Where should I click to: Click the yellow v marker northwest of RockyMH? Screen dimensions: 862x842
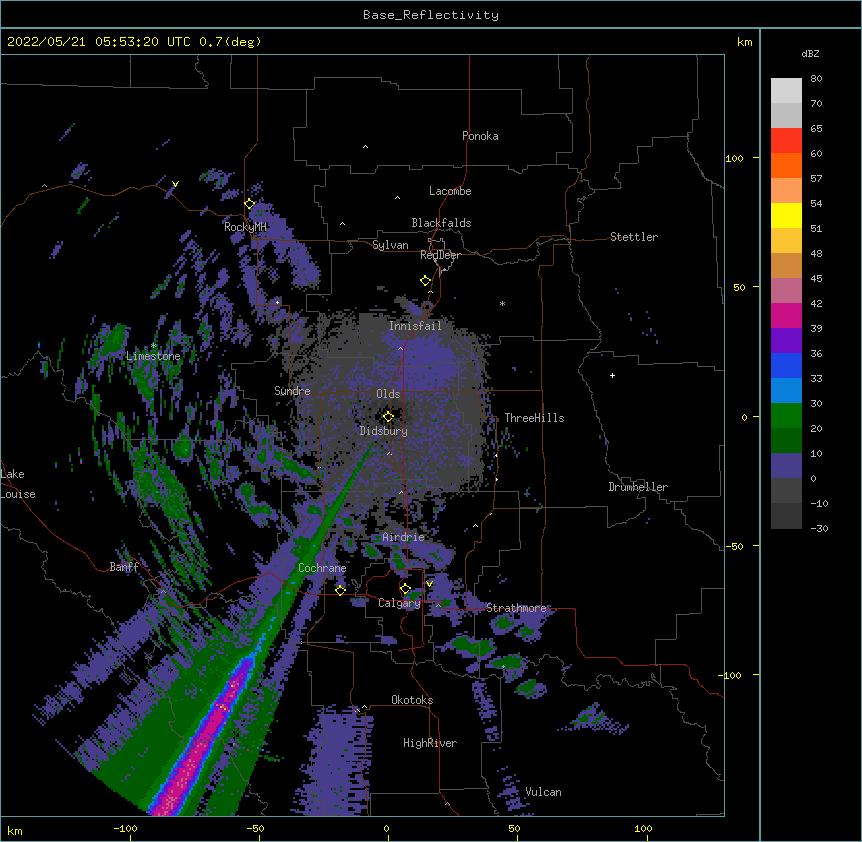pos(175,184)
